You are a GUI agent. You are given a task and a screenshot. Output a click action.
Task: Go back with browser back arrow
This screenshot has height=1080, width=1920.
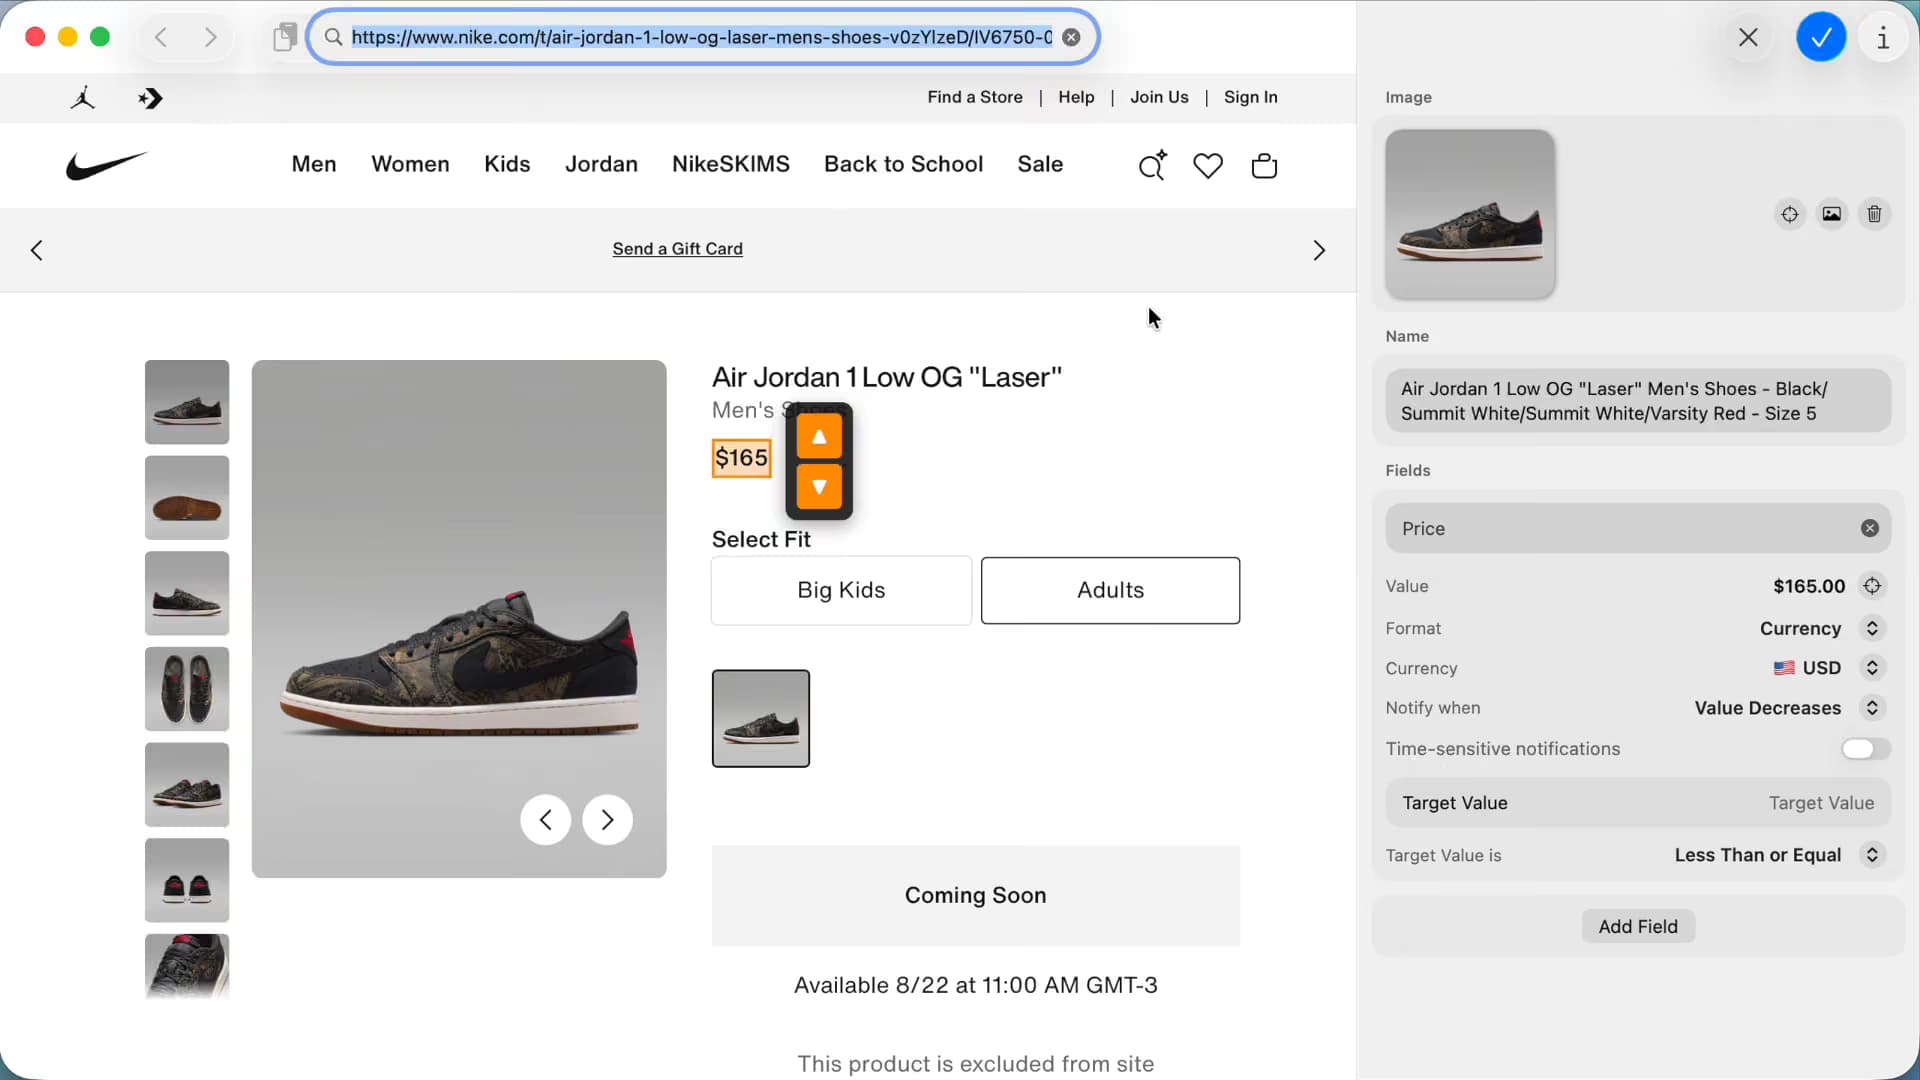pos(161,37)
